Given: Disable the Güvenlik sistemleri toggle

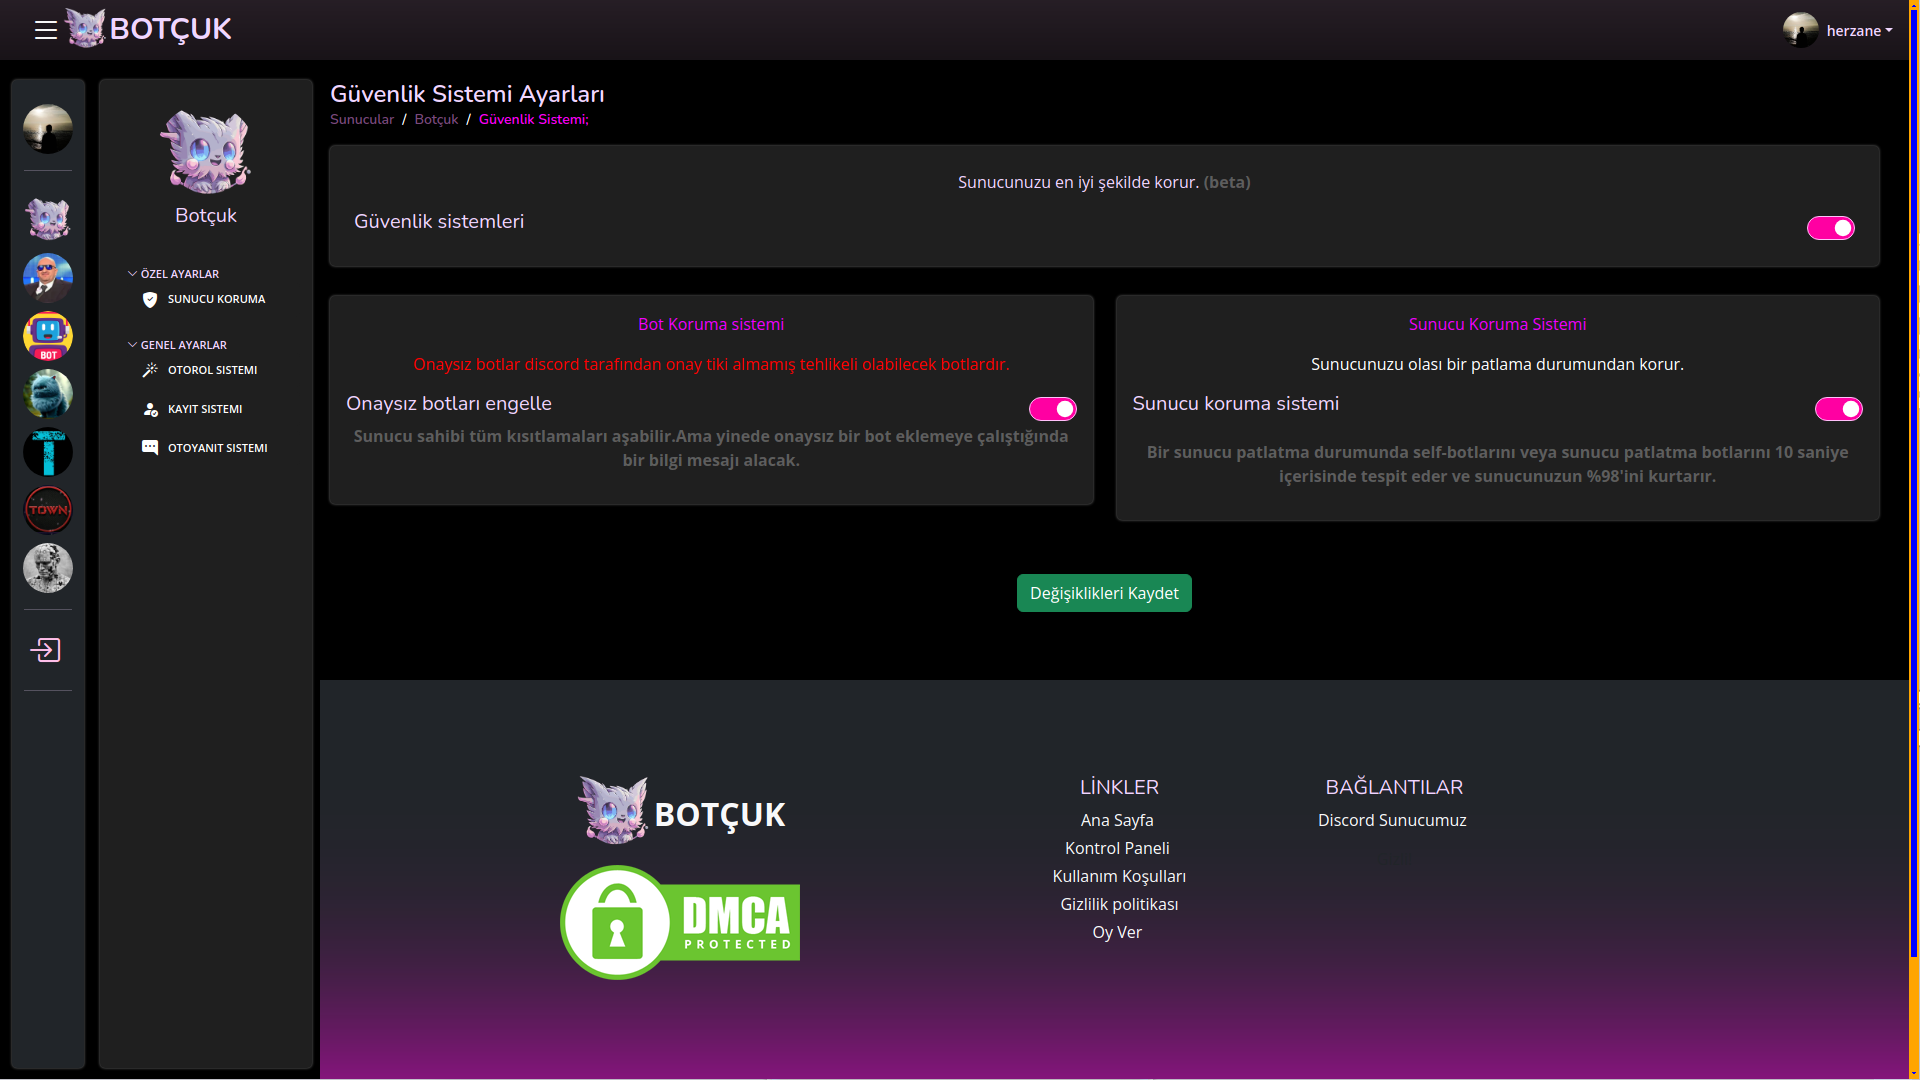Looking at the screenshot, I should [x=1830, y=228].
